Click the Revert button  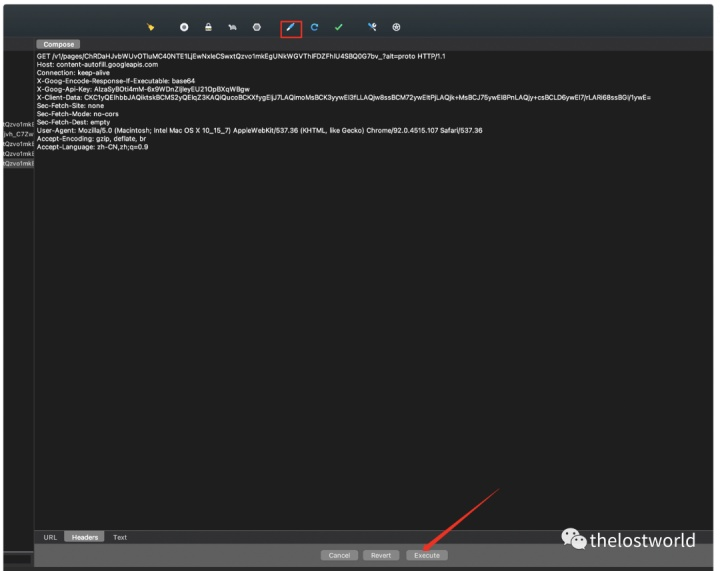381,555
